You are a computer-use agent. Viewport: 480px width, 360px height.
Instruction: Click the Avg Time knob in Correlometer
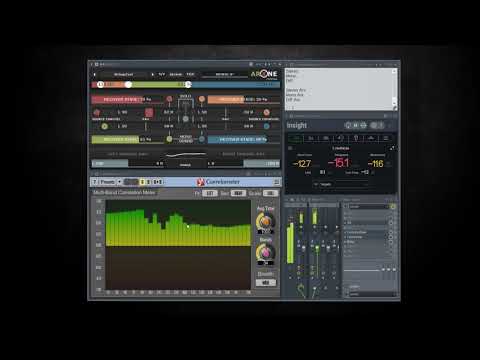click(265, 221)
